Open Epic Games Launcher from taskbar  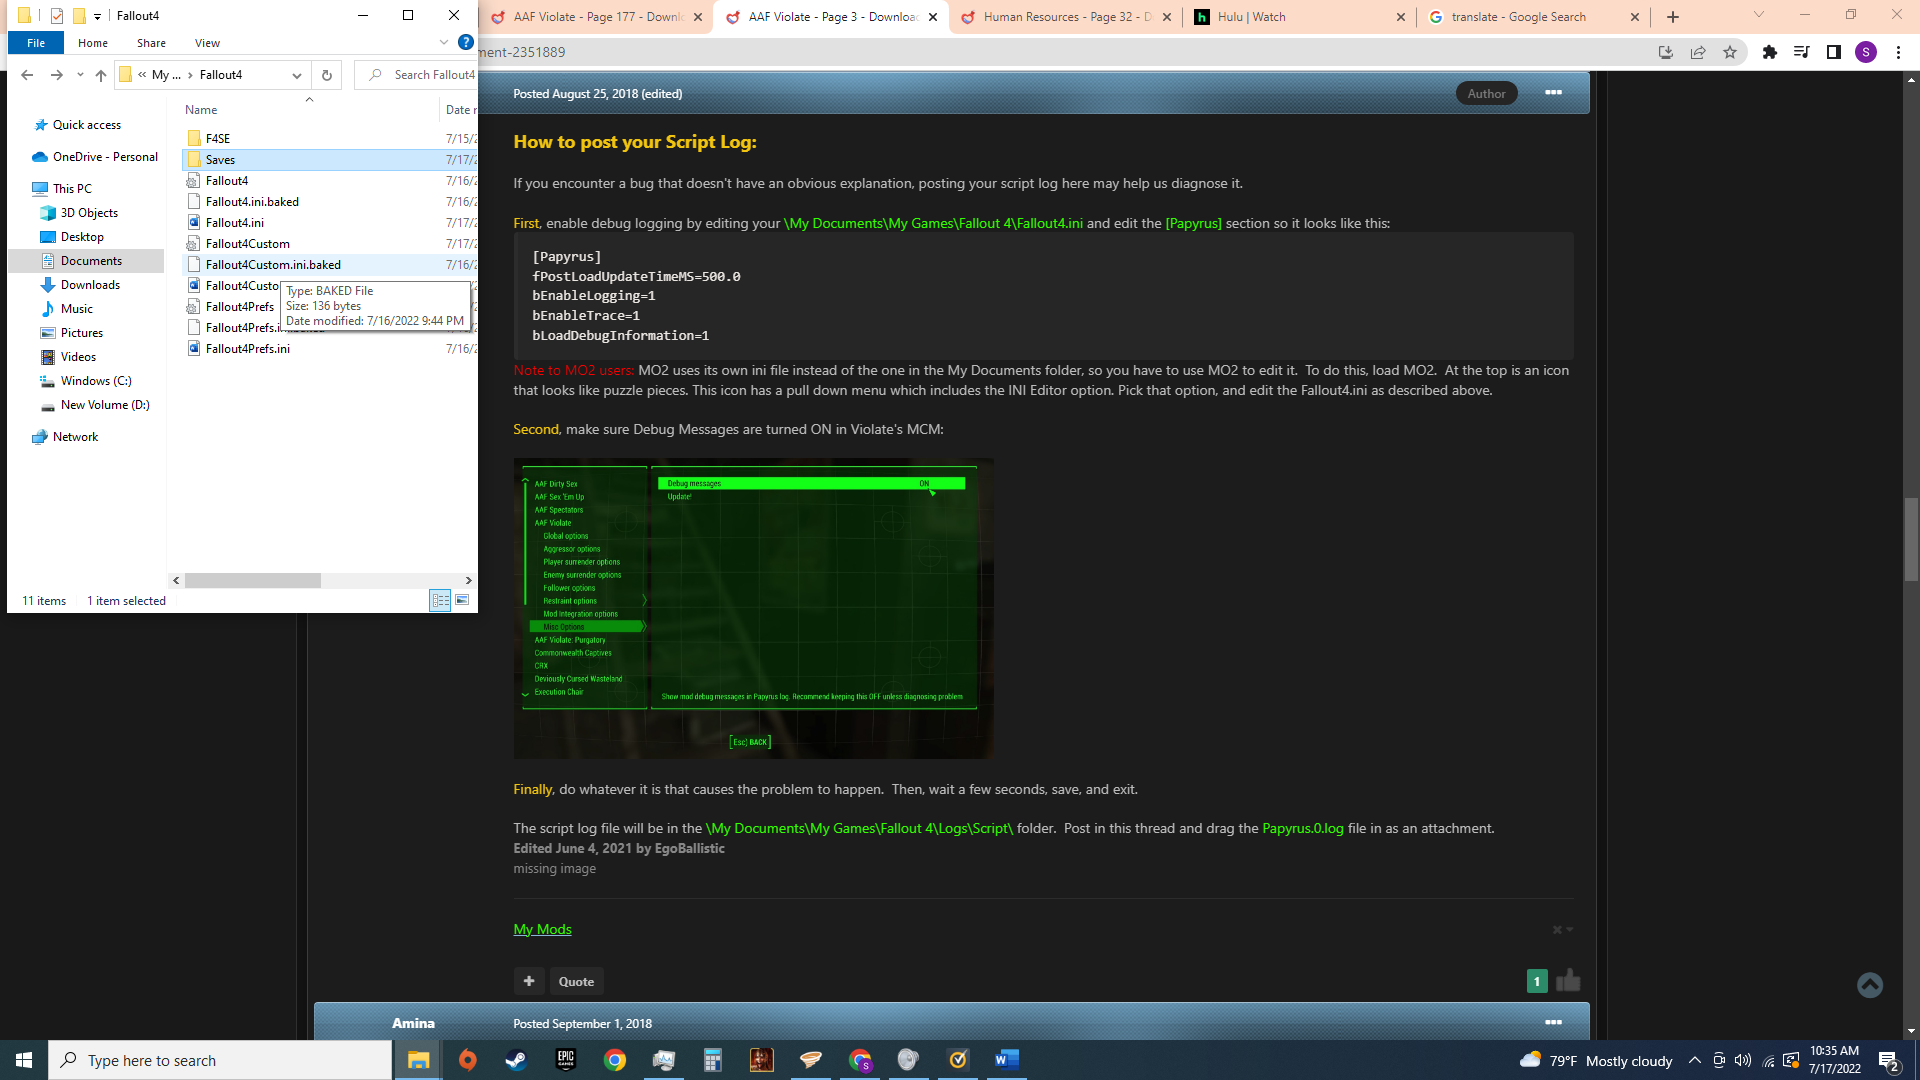566,1060
